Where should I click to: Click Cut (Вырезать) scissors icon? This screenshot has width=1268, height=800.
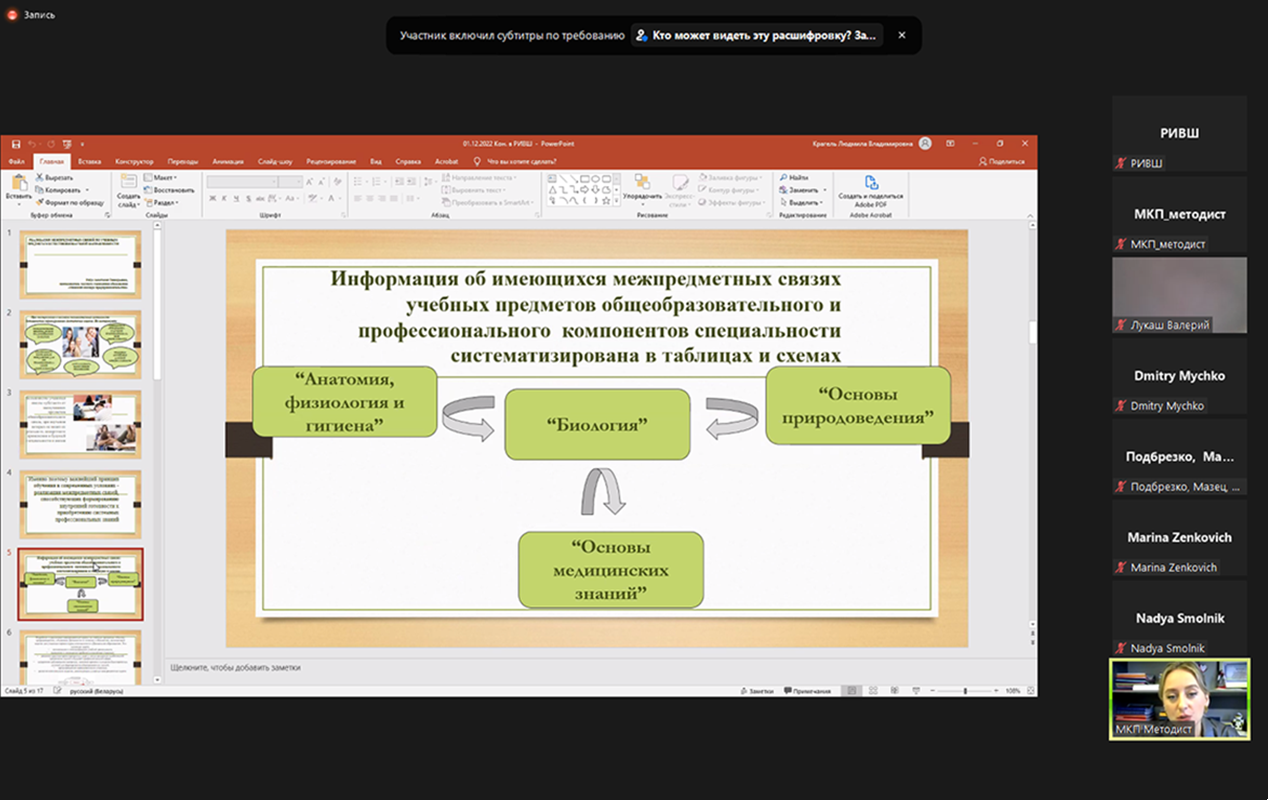pyautogui.click(x=39, y=177)
